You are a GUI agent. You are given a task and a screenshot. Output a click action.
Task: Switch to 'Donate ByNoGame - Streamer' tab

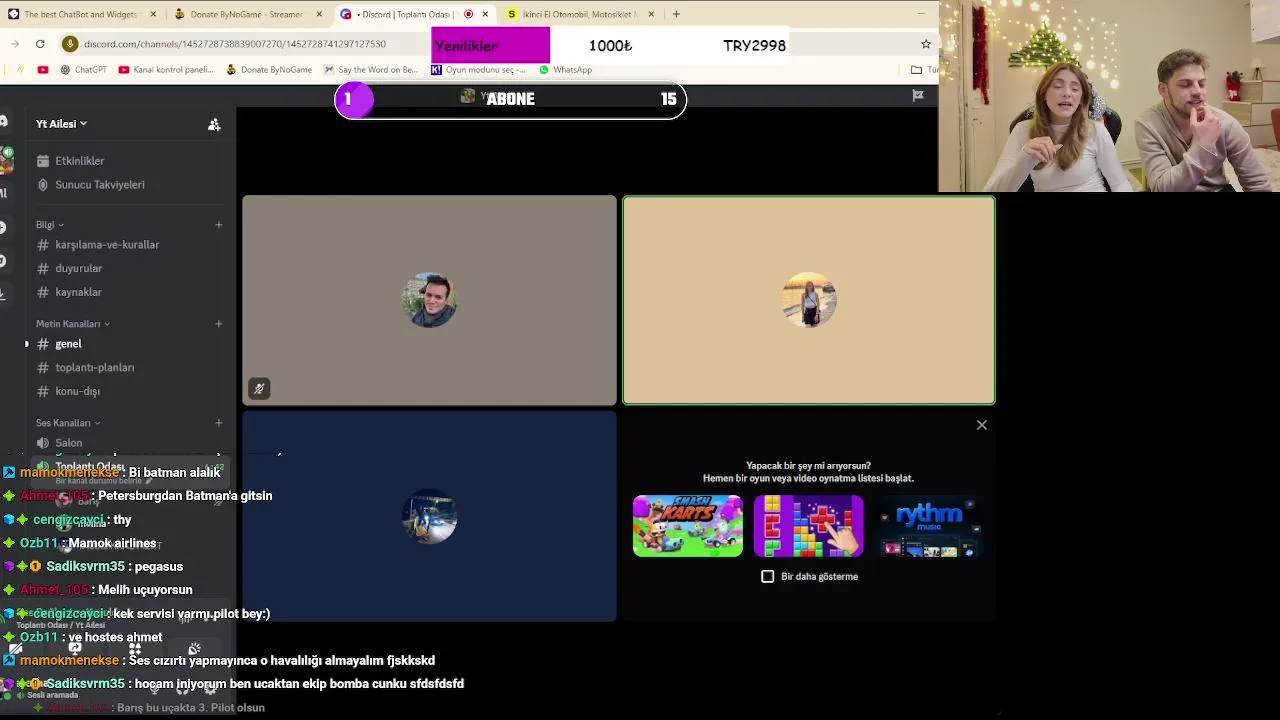pos(245,14)
